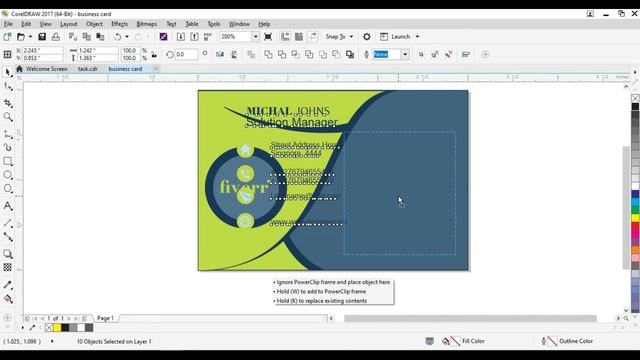
Task: Open the Snap To dropdown
Action: coord(351,37)
